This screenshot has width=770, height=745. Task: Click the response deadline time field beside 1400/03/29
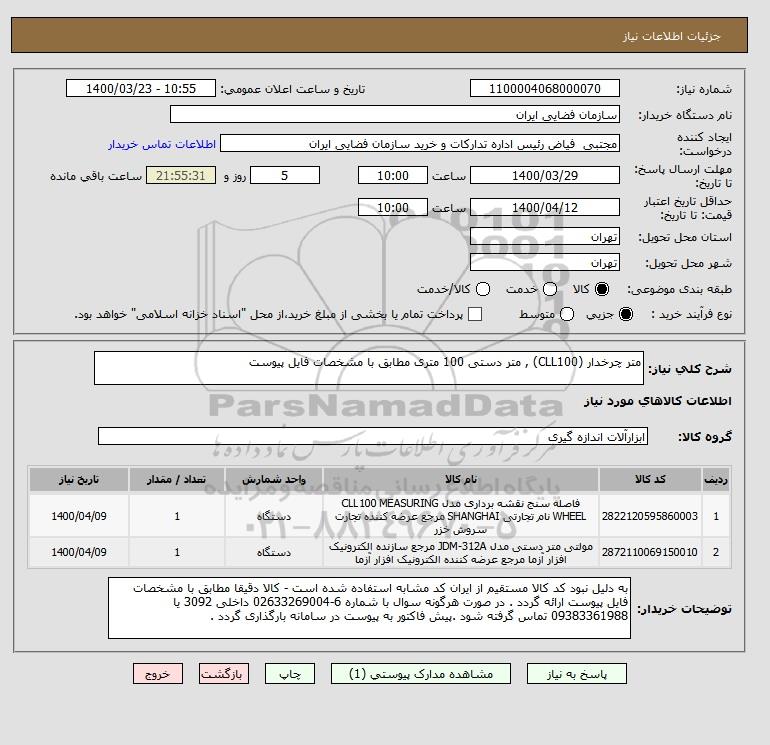click(x=393, y=175)
